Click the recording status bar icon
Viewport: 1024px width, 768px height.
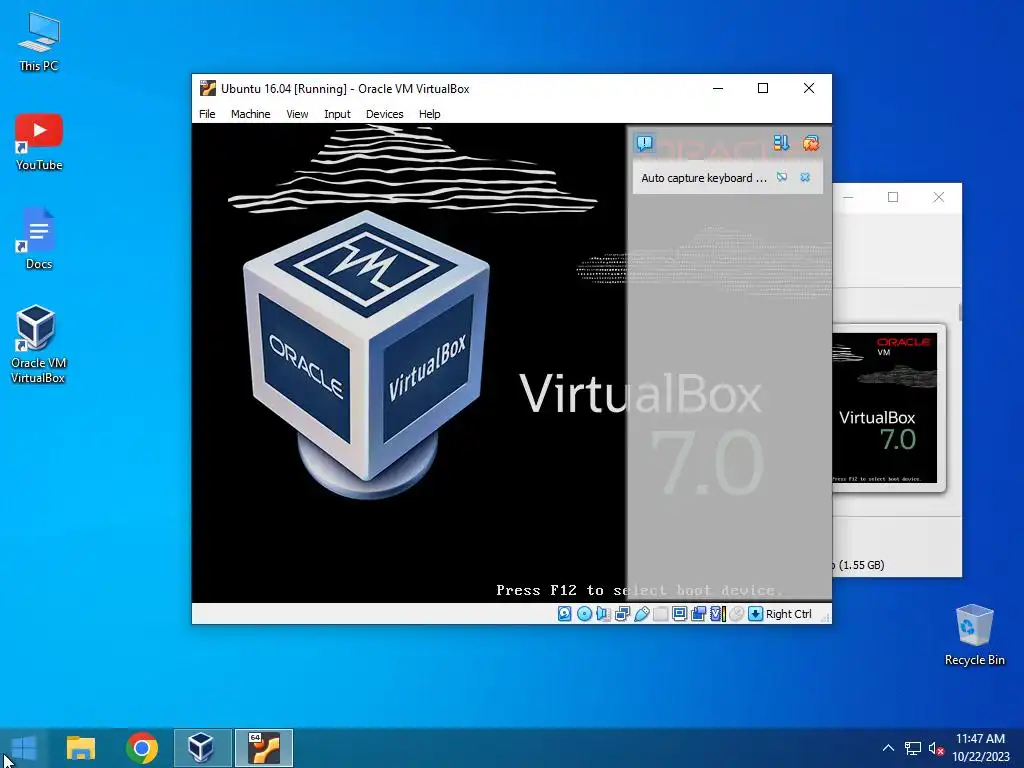click(698, 614)
